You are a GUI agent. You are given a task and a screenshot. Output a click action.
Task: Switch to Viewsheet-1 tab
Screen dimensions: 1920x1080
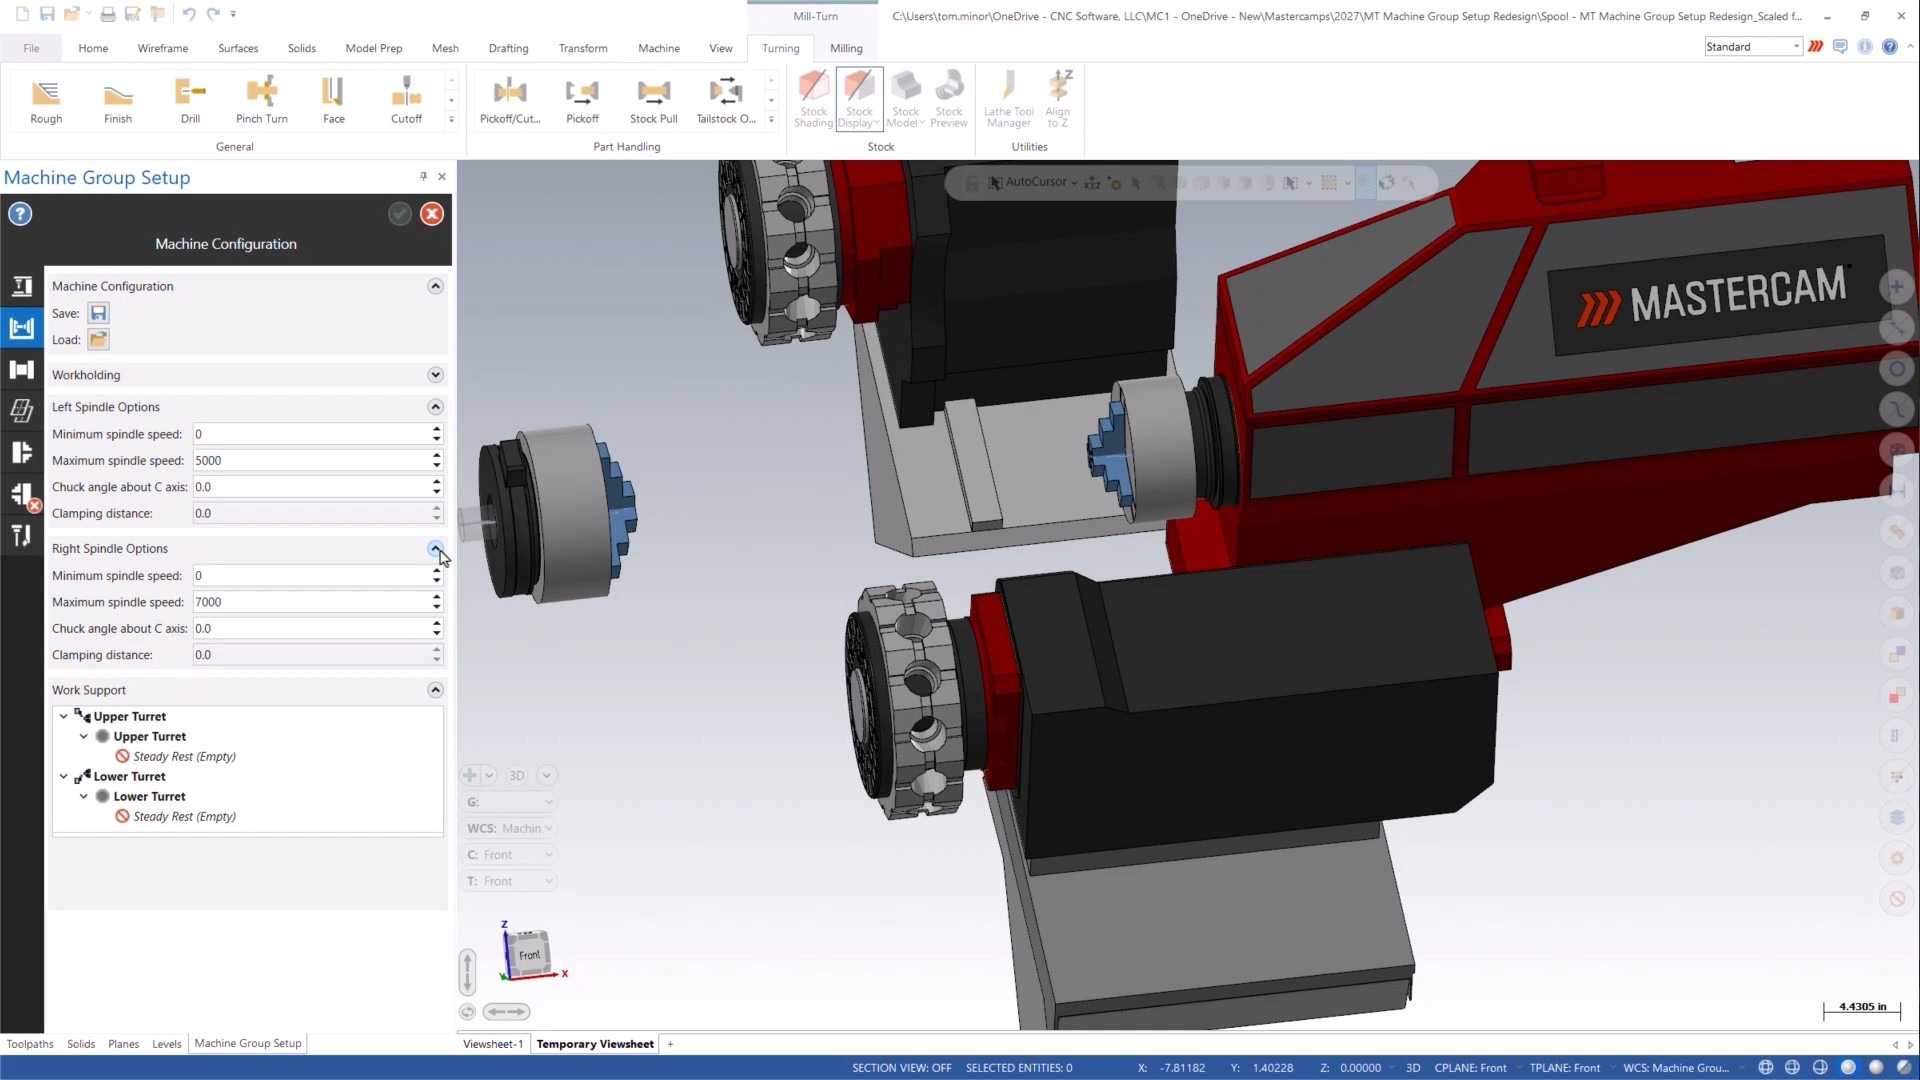coord(493,1044)
